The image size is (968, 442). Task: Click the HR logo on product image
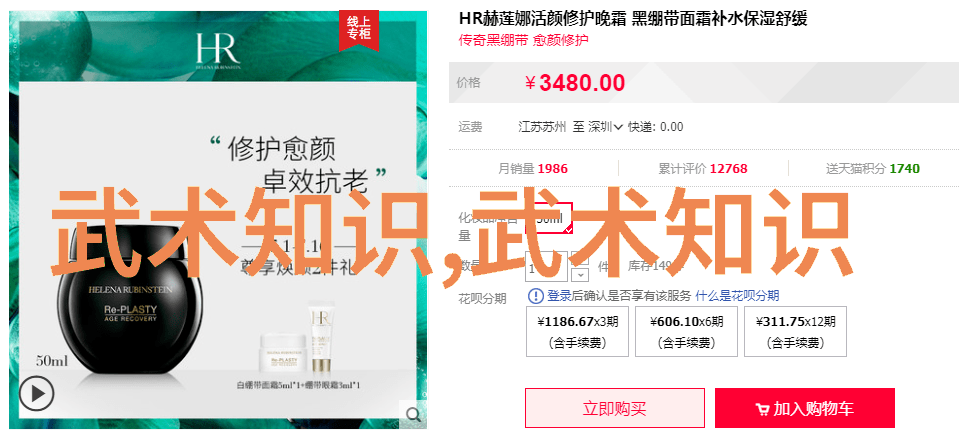pos(218,50)
